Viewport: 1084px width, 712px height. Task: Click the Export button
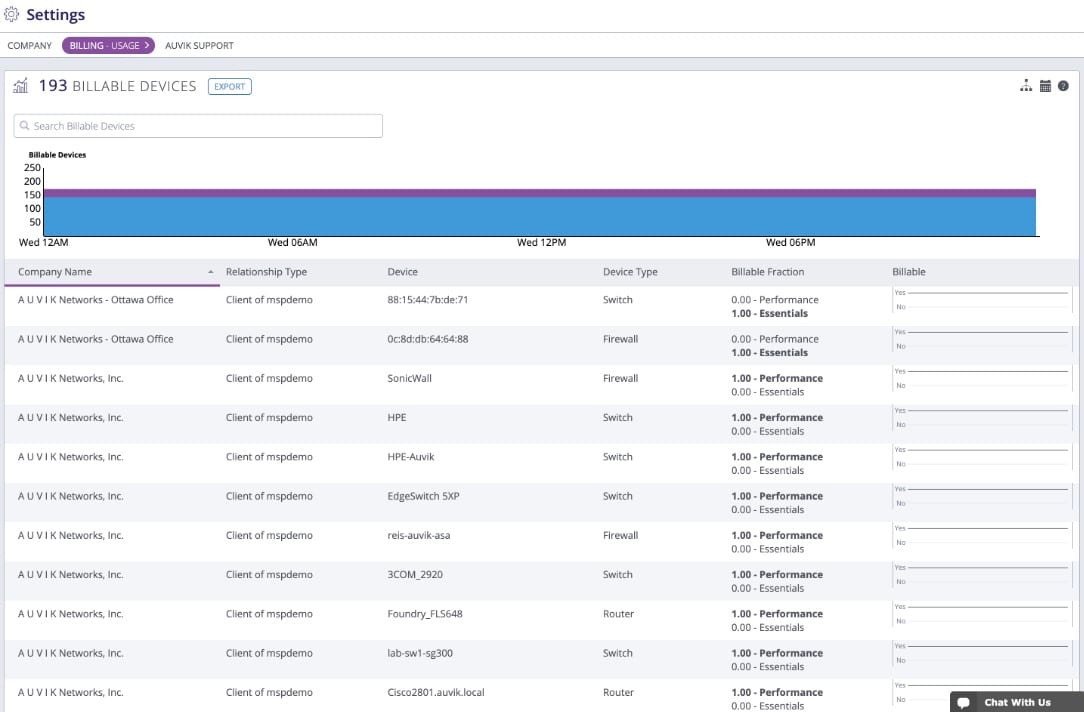[230, 86]
